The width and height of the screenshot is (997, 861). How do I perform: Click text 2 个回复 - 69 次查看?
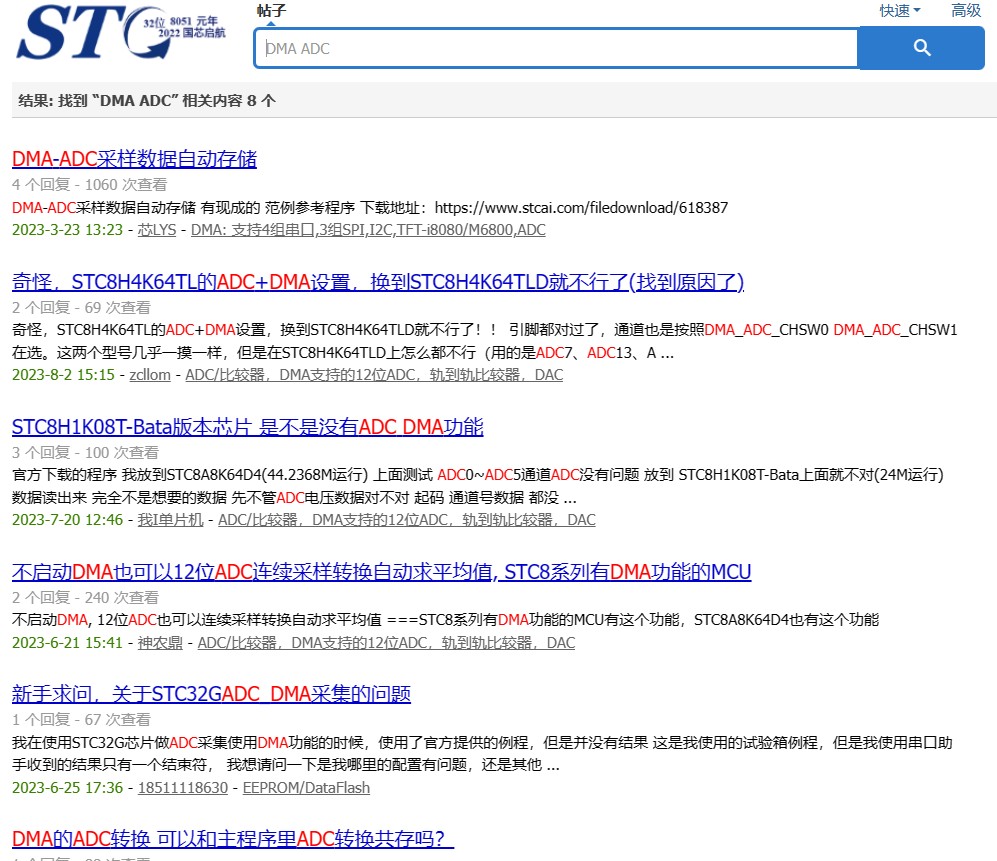(81, 308)
